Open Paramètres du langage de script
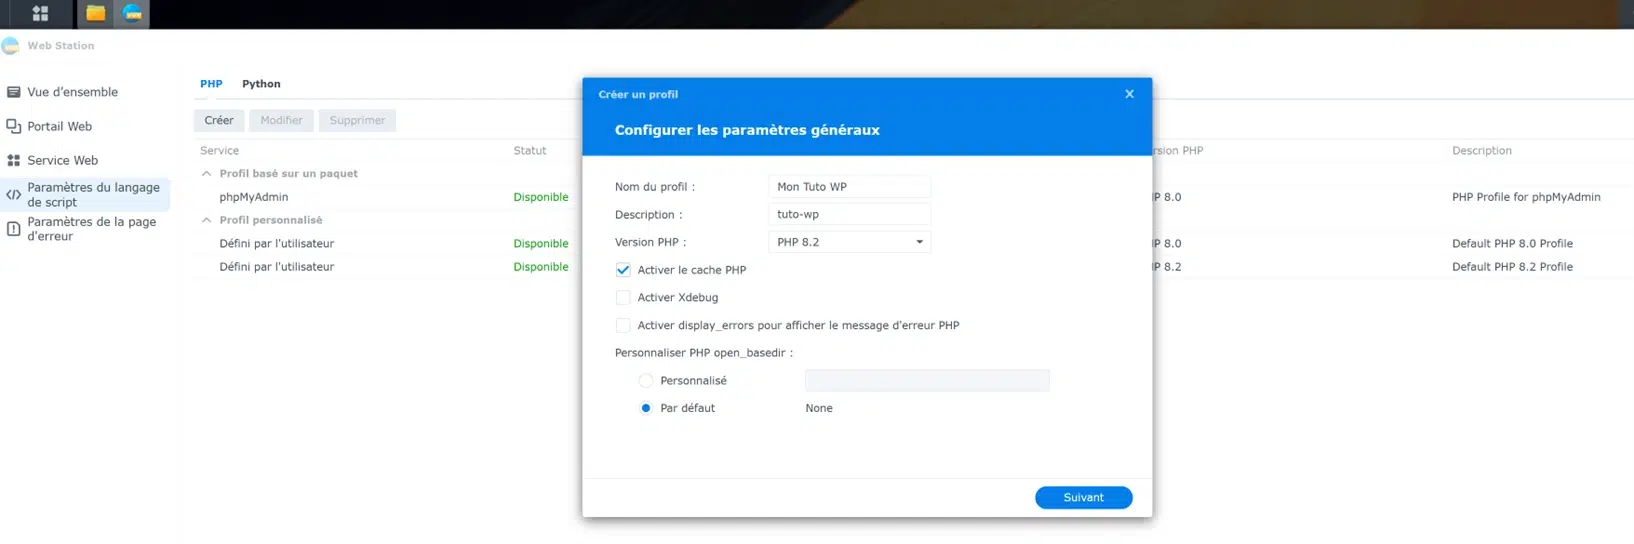1634x544 pixels. click(85, 195)
